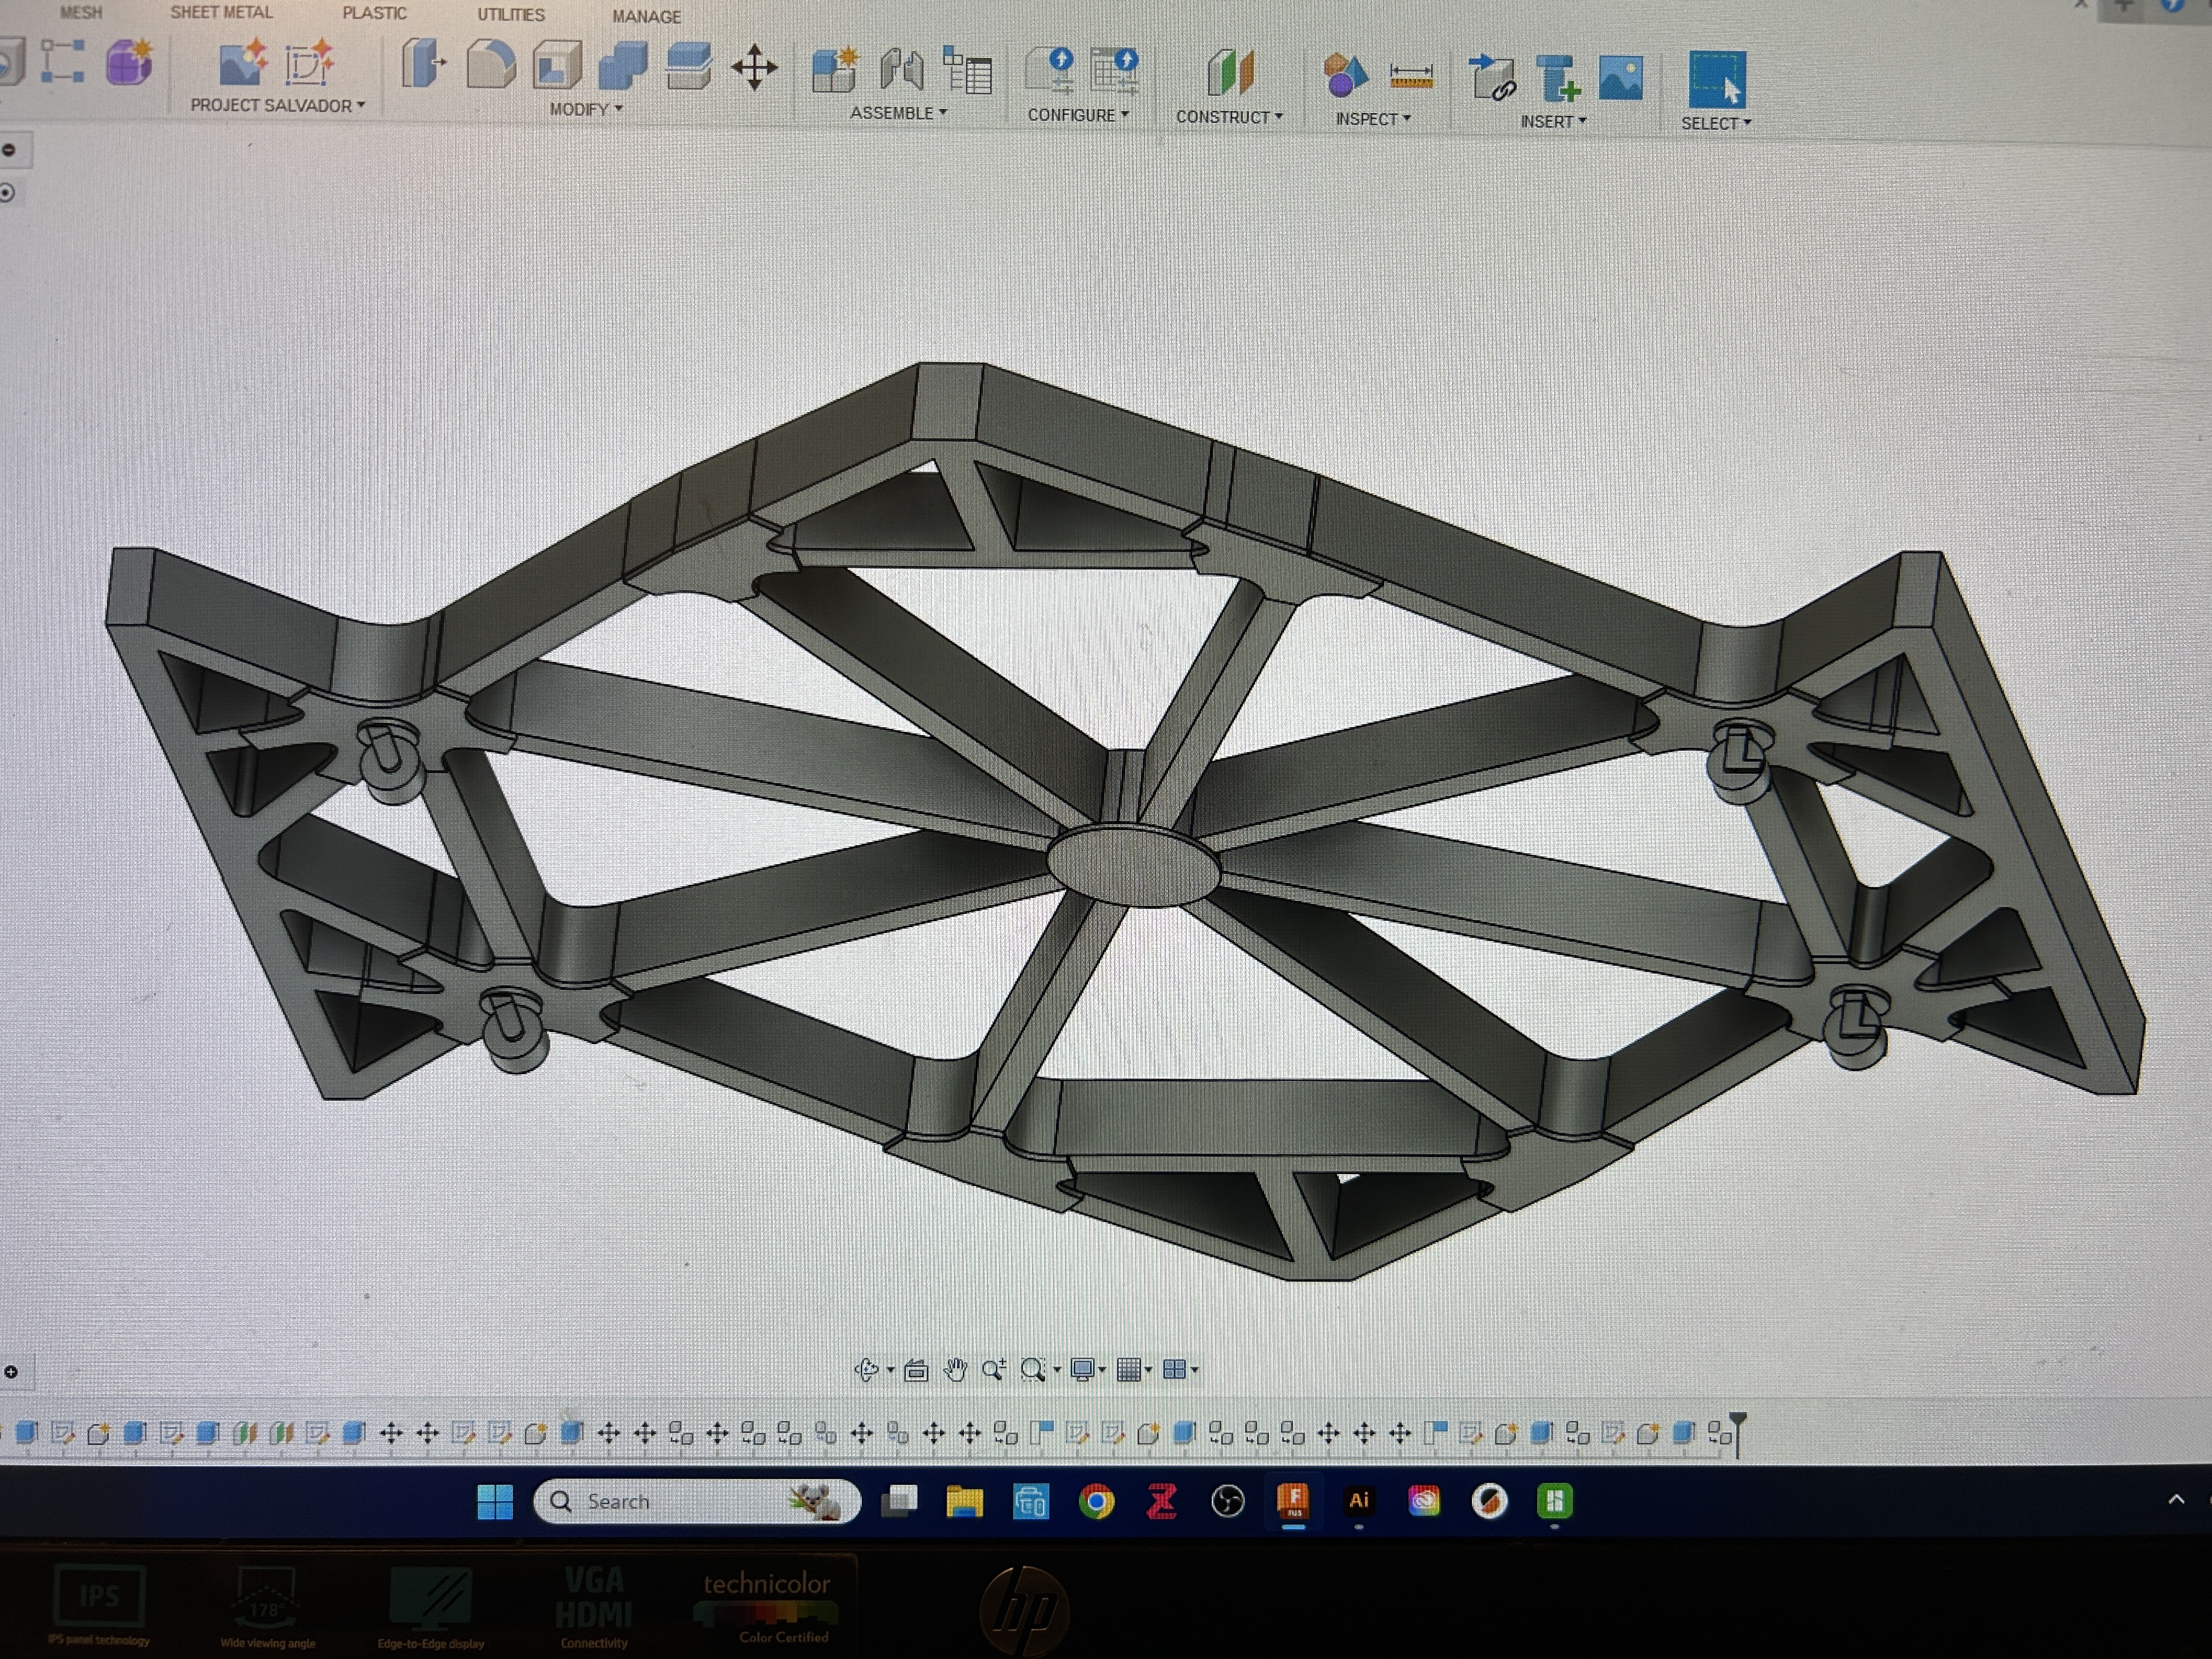Click the Zoom magnifier with plus-minus
This screenshot has height=1659, width=2212.
point(994,1369)
